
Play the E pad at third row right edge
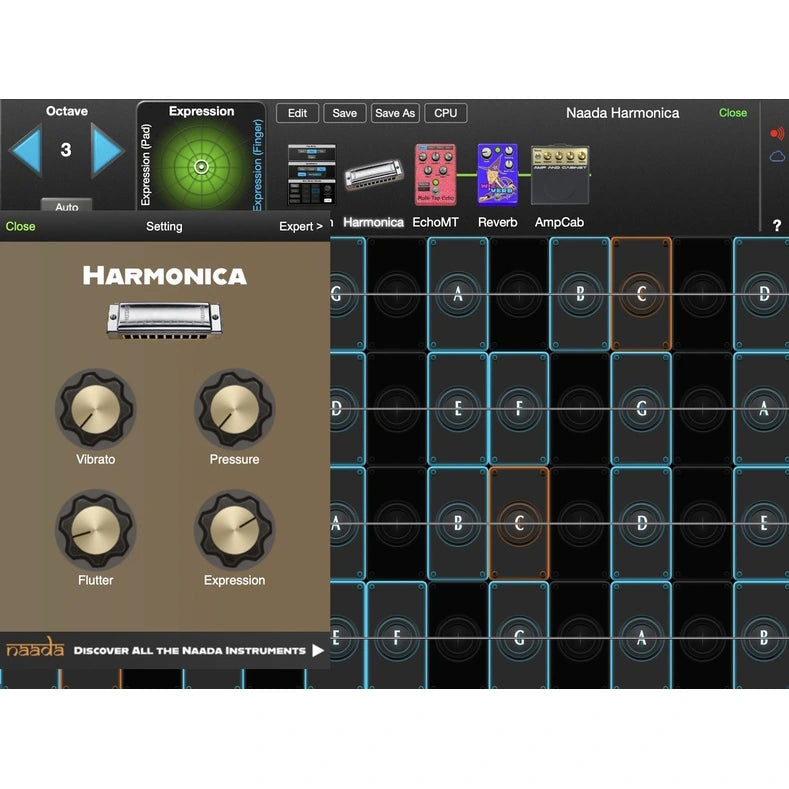[761, 523]
